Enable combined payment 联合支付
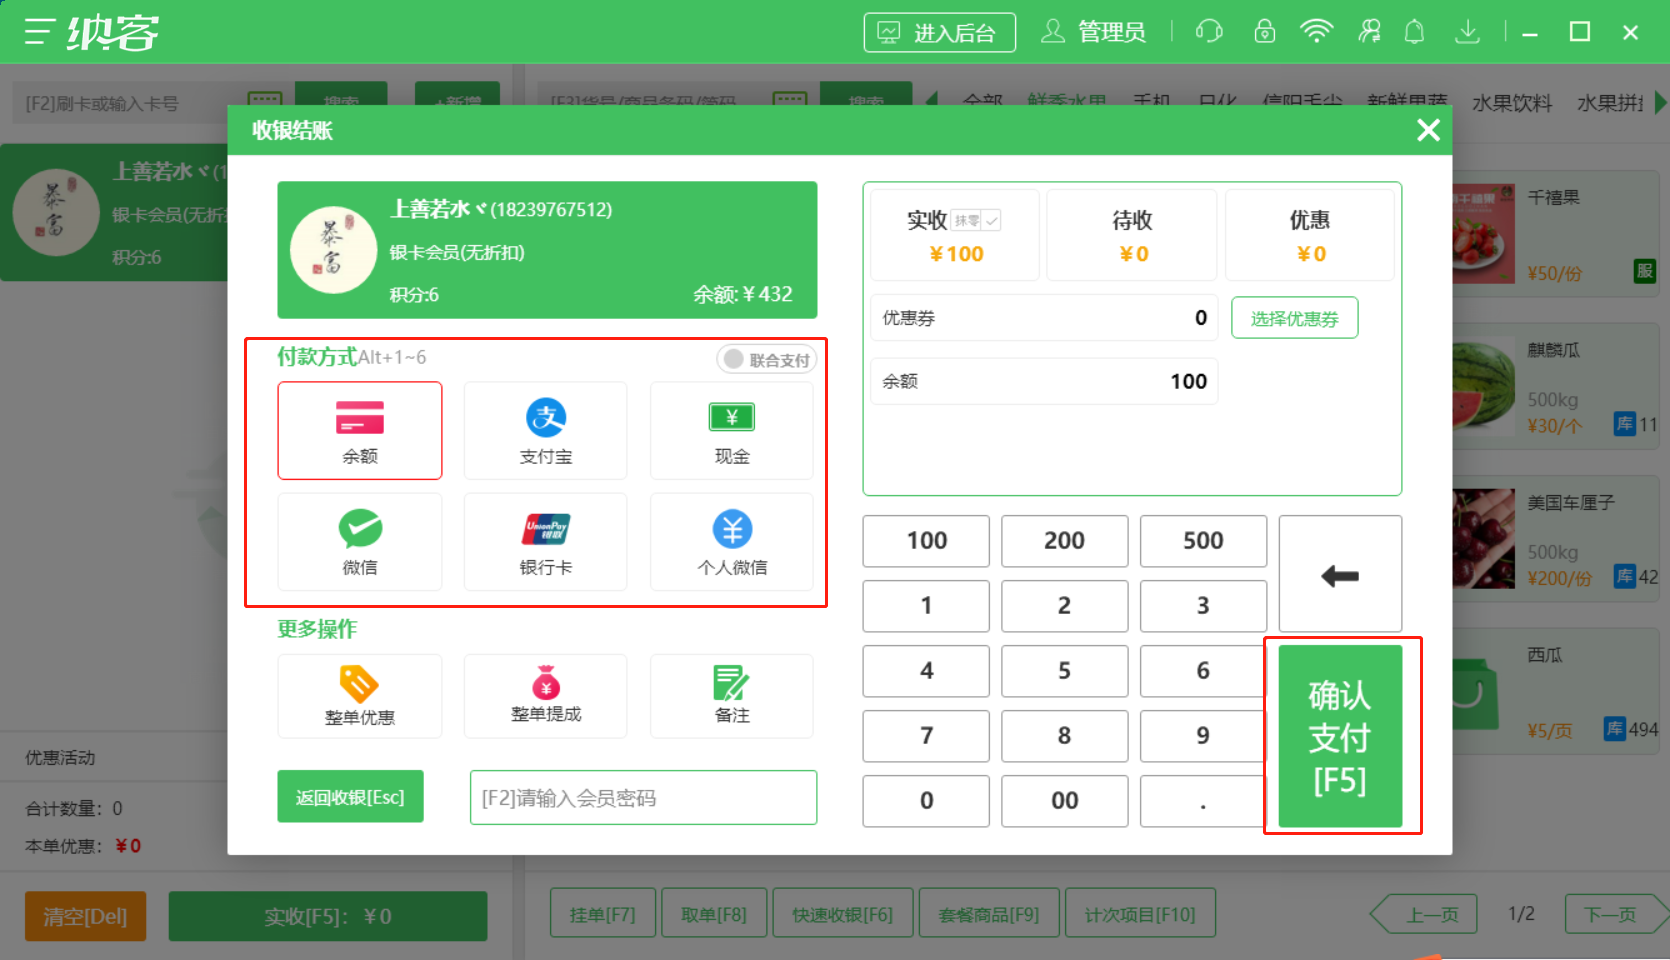 (x=766, y=359)
